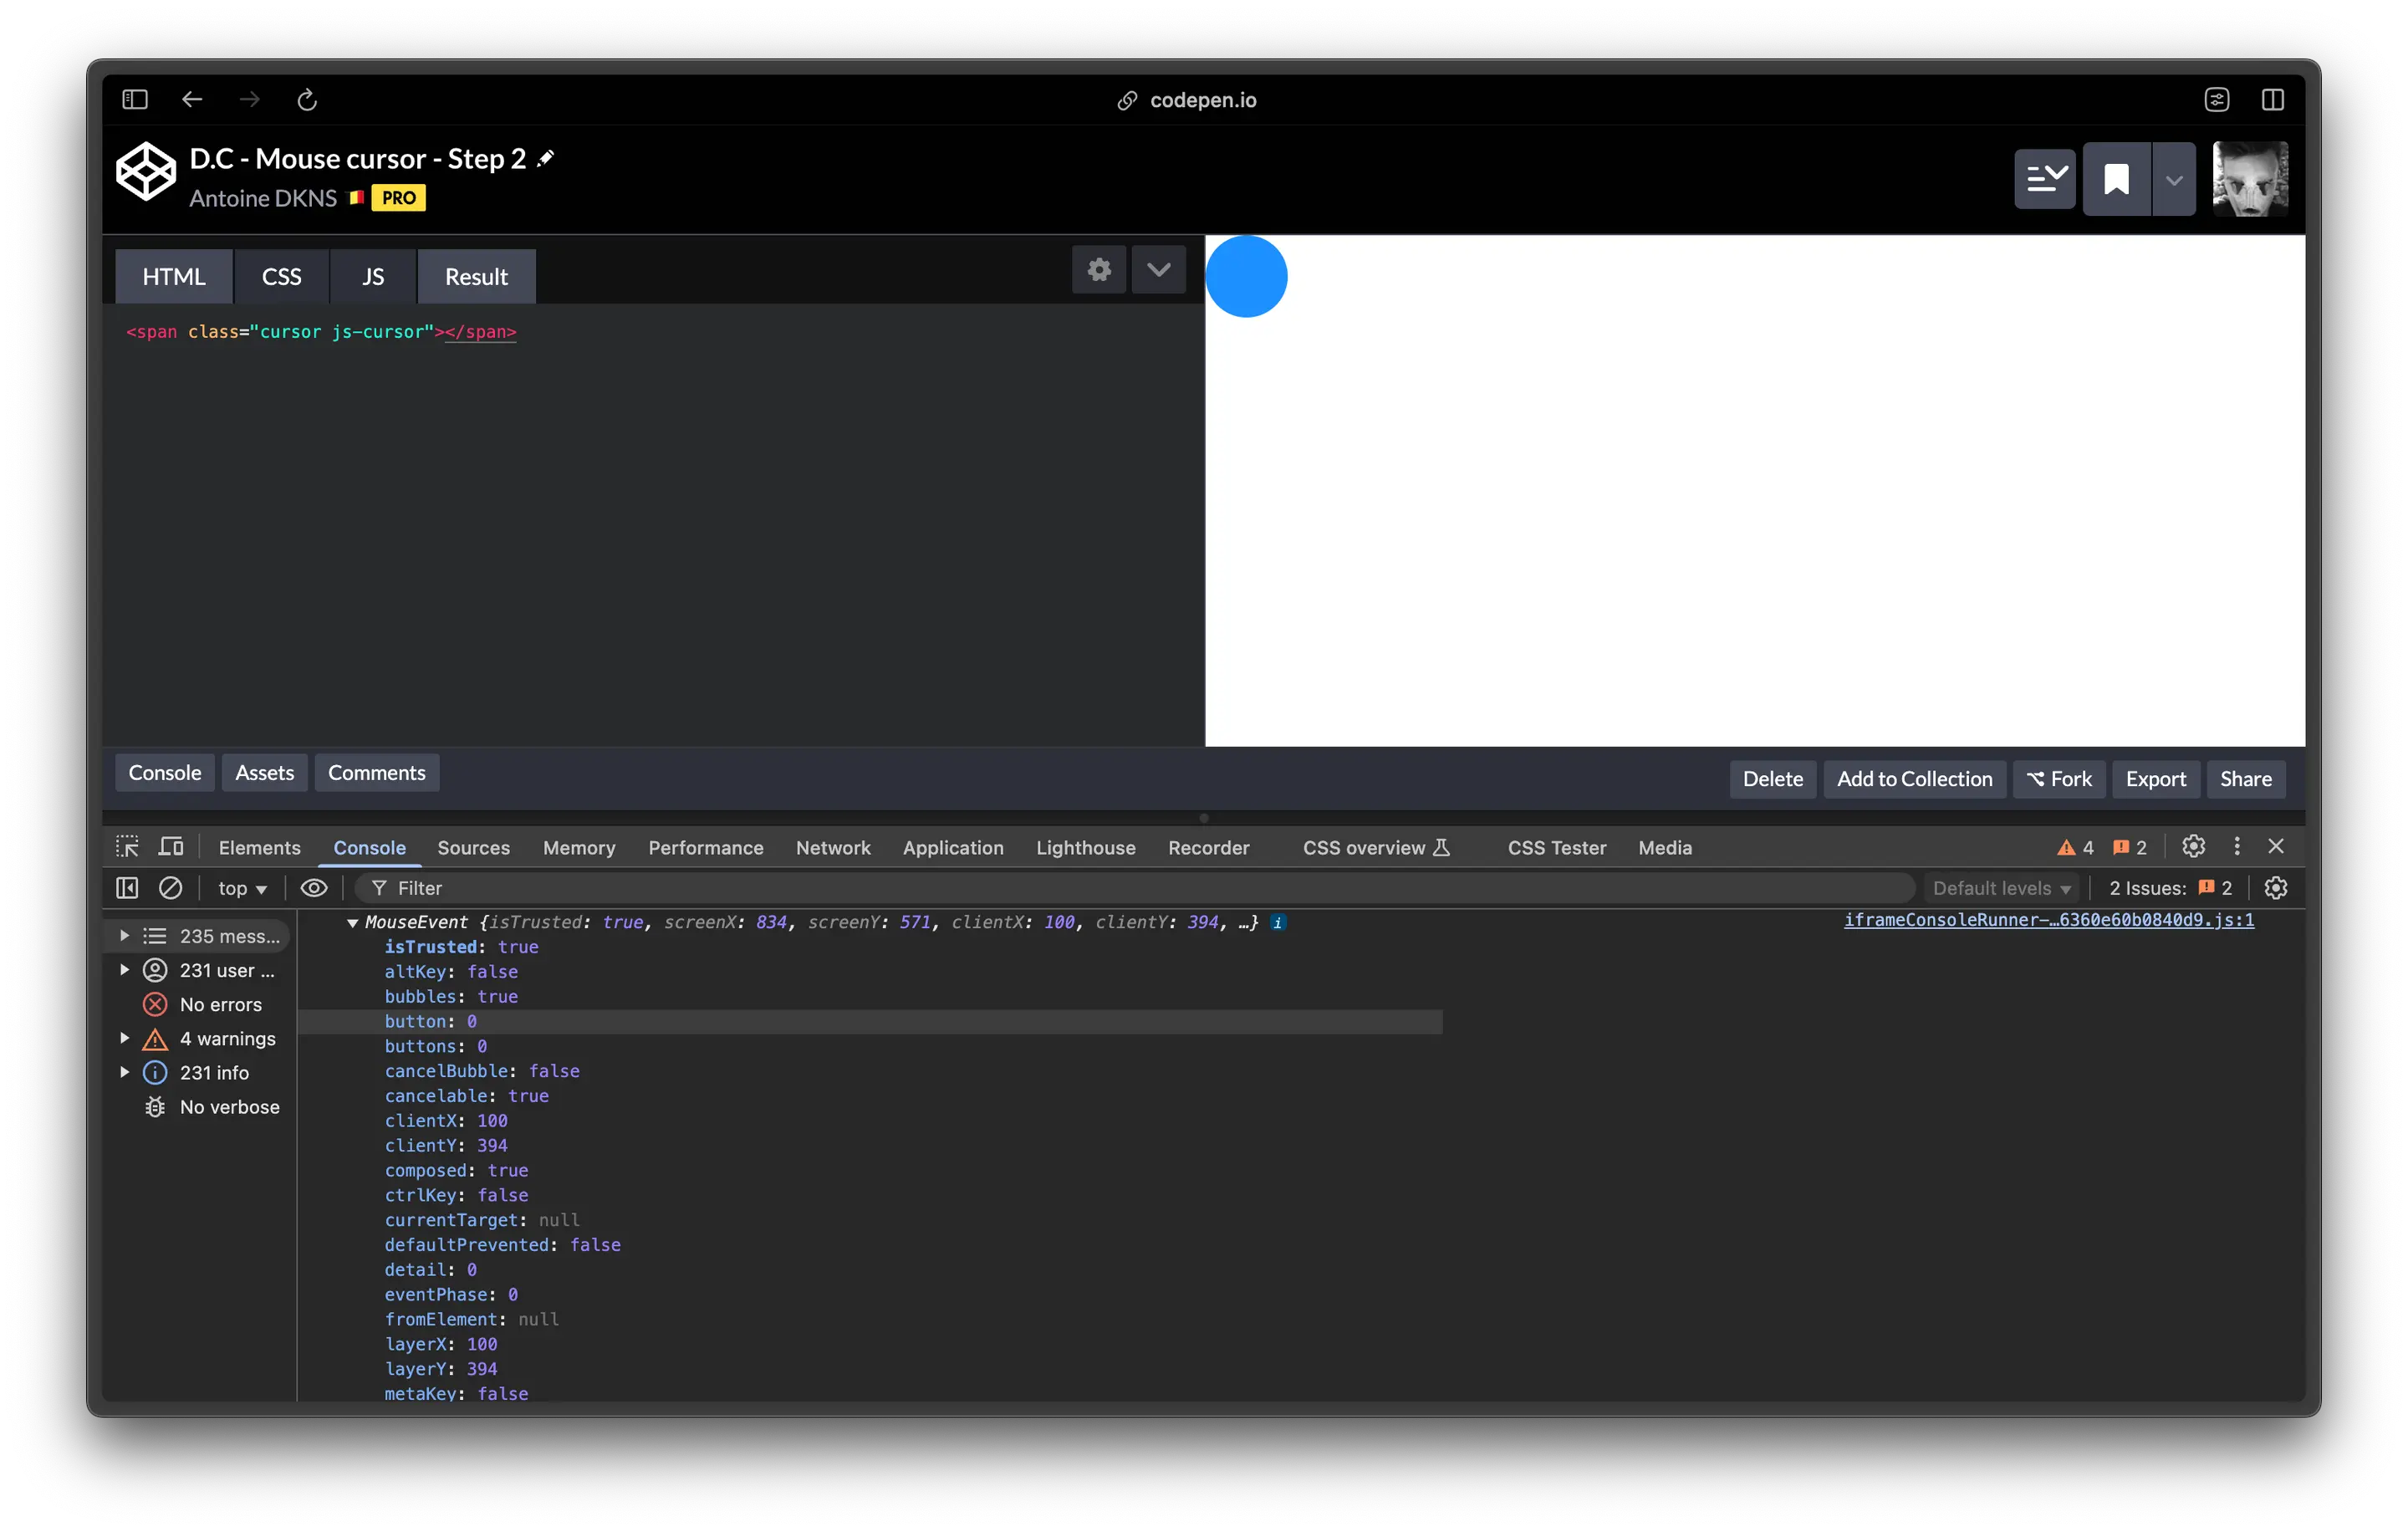Expand the 4 warnings group
The height and width of the screenshot is (1532, 2408).
124,1038
